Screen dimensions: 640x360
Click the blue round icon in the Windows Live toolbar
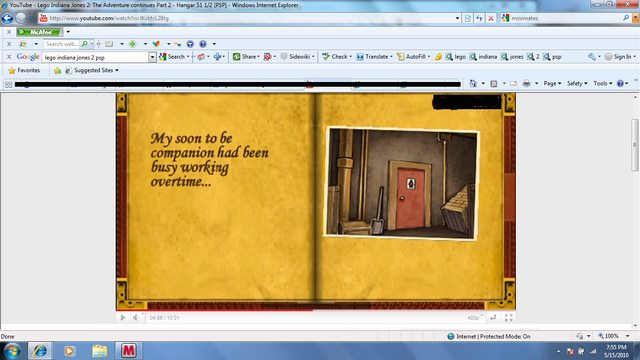(x=190, y=44)
